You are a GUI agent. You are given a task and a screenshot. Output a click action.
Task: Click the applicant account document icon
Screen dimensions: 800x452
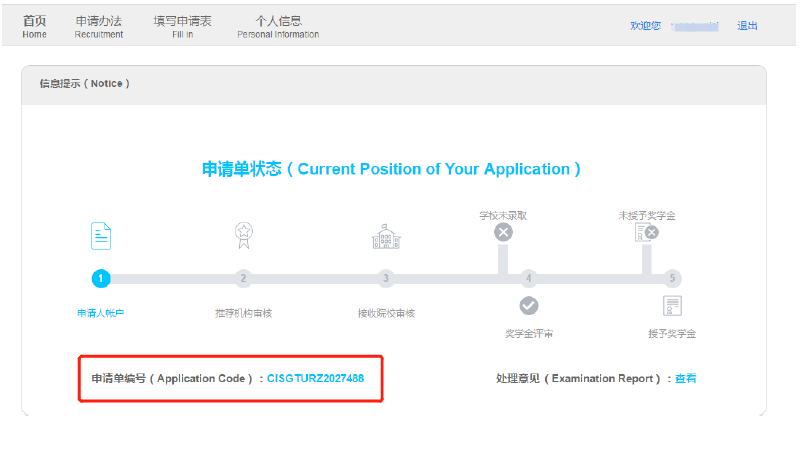(x=101, y=236)
